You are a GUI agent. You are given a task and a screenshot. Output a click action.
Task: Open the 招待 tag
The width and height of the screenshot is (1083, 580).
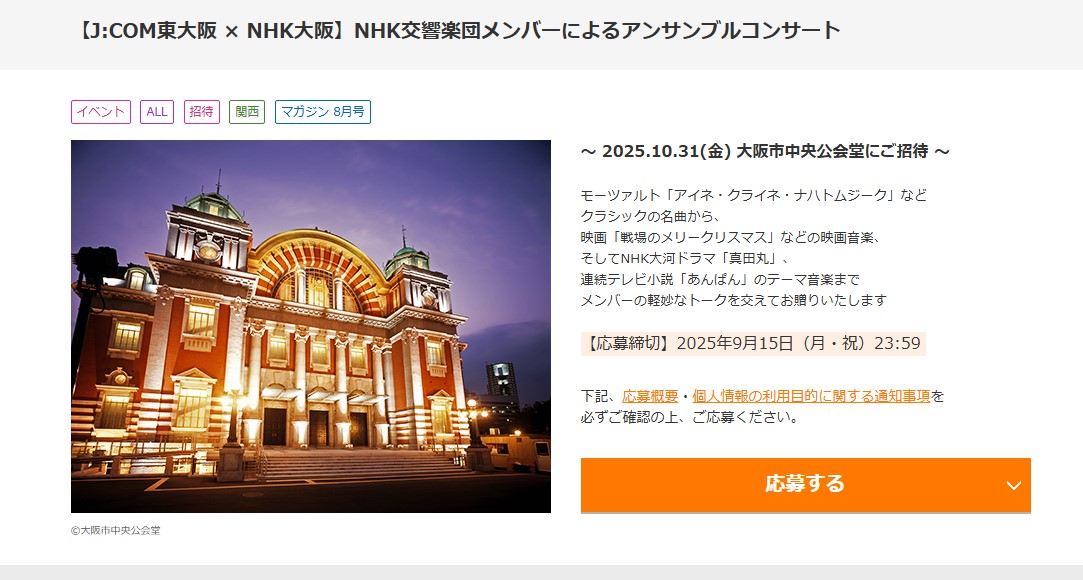pos(202,112)
